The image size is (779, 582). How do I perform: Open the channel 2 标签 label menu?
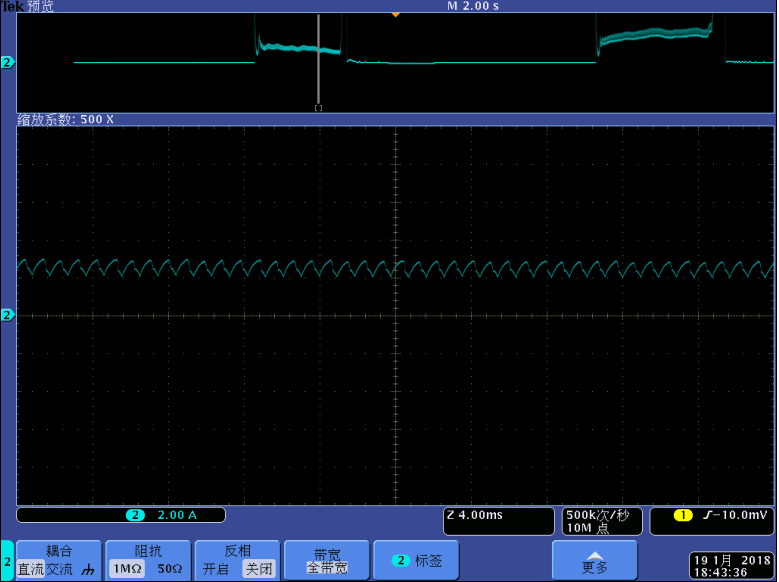click(x=415, y=561)
